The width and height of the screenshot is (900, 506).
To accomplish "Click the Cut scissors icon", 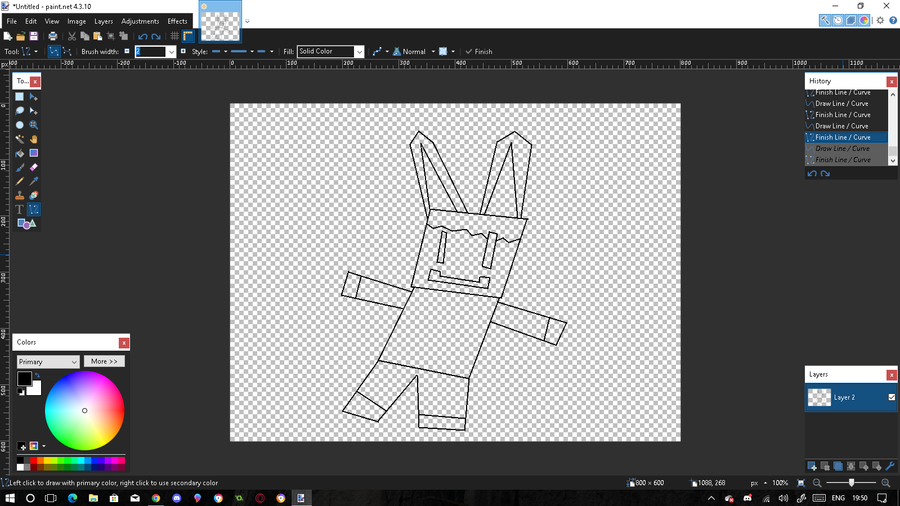I will tap(72, 36).
